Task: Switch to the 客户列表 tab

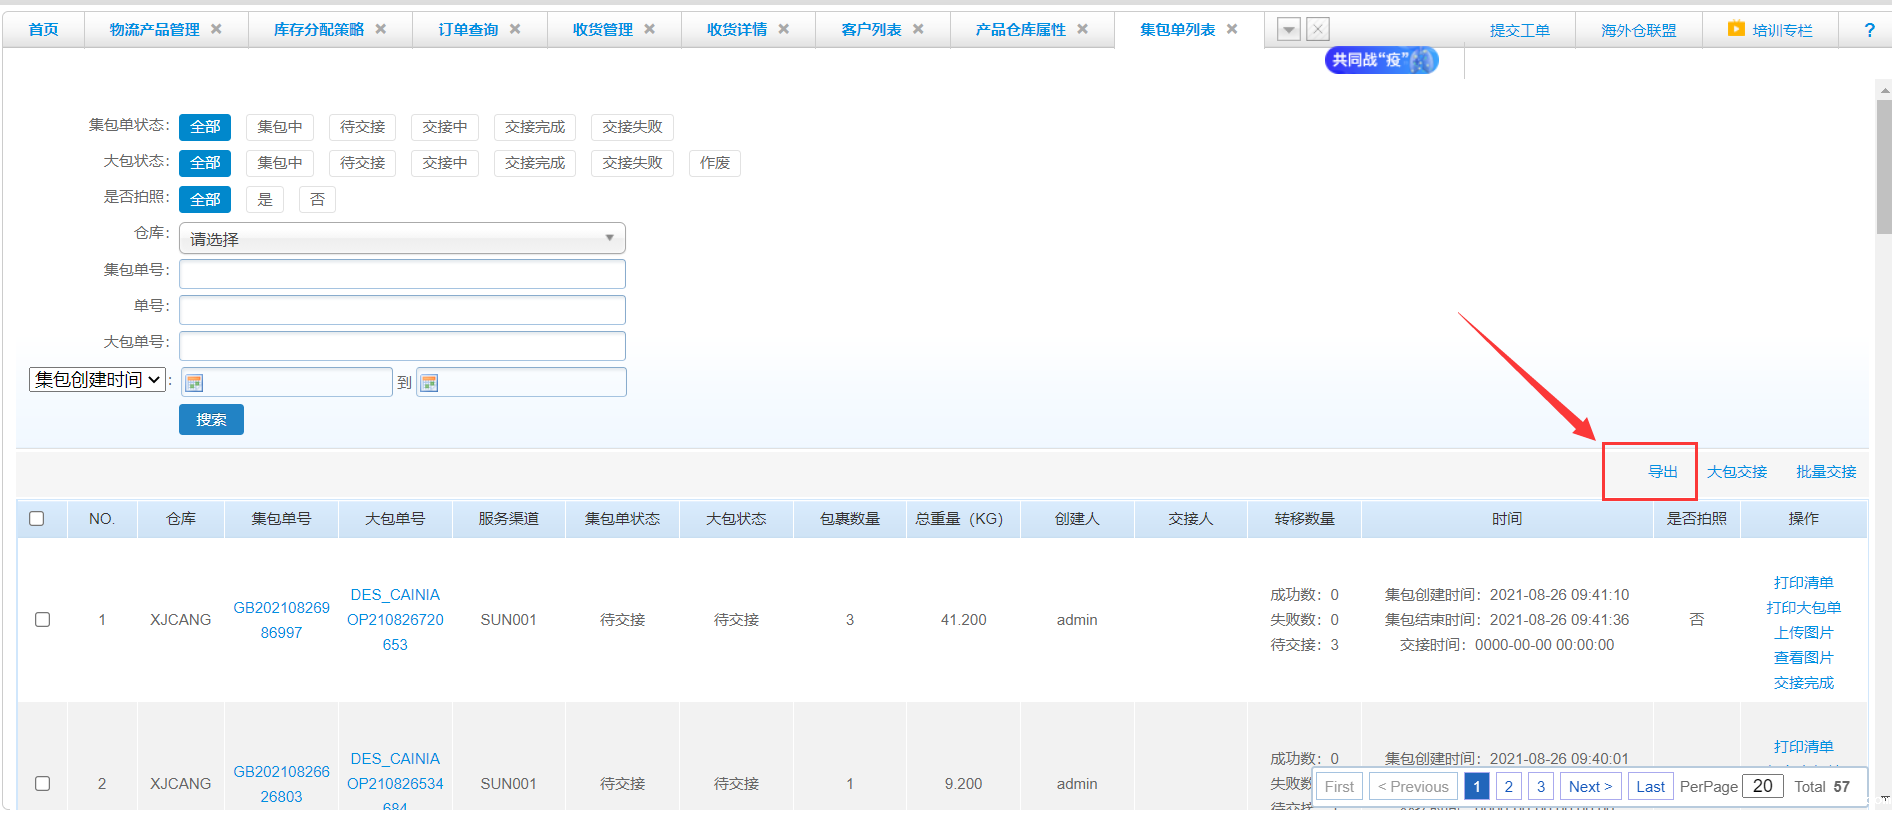Action: coord(870,30)
